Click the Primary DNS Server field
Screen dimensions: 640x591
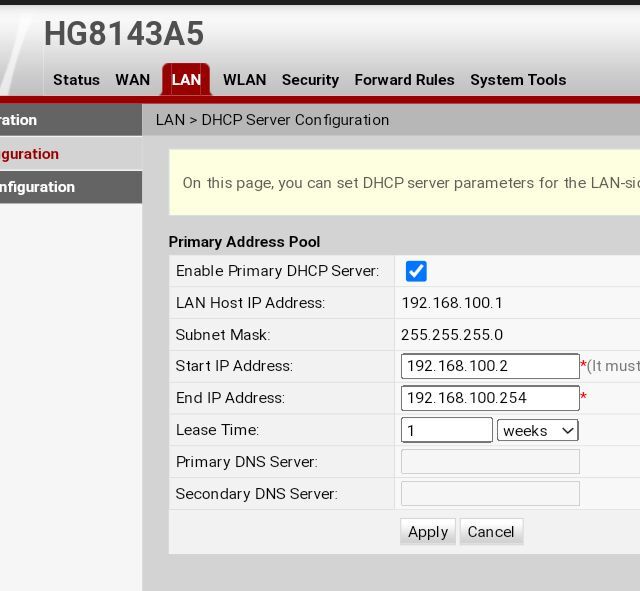[x=490, y=462]
